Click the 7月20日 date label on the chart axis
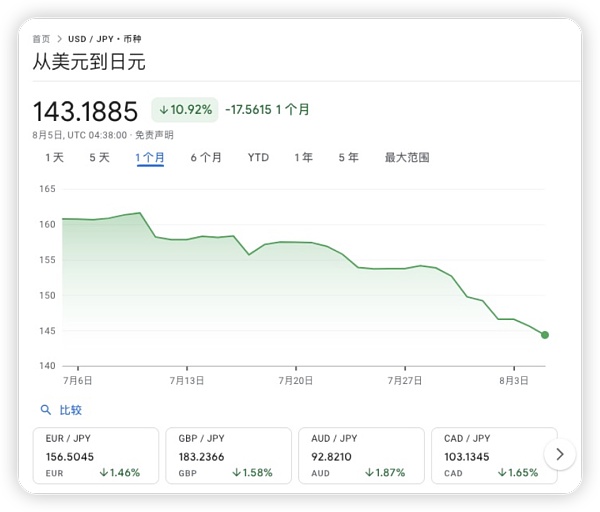The height and width of the screenshot is (512, 600). point(296,380)
